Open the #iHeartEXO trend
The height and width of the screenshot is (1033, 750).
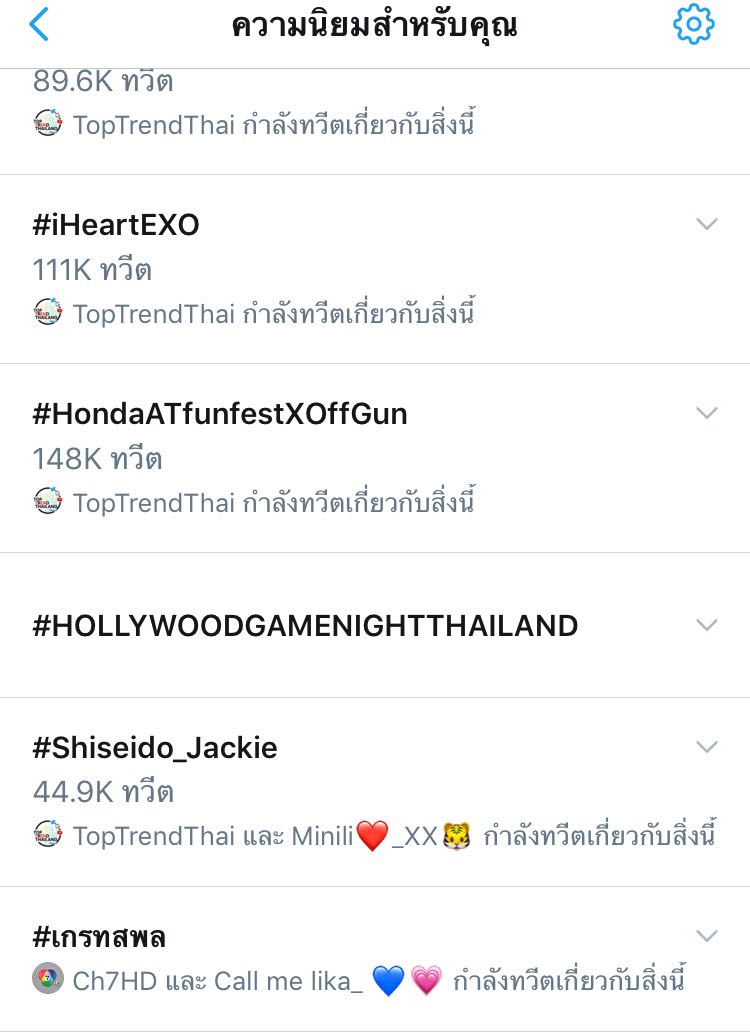(x=116, y=225)
